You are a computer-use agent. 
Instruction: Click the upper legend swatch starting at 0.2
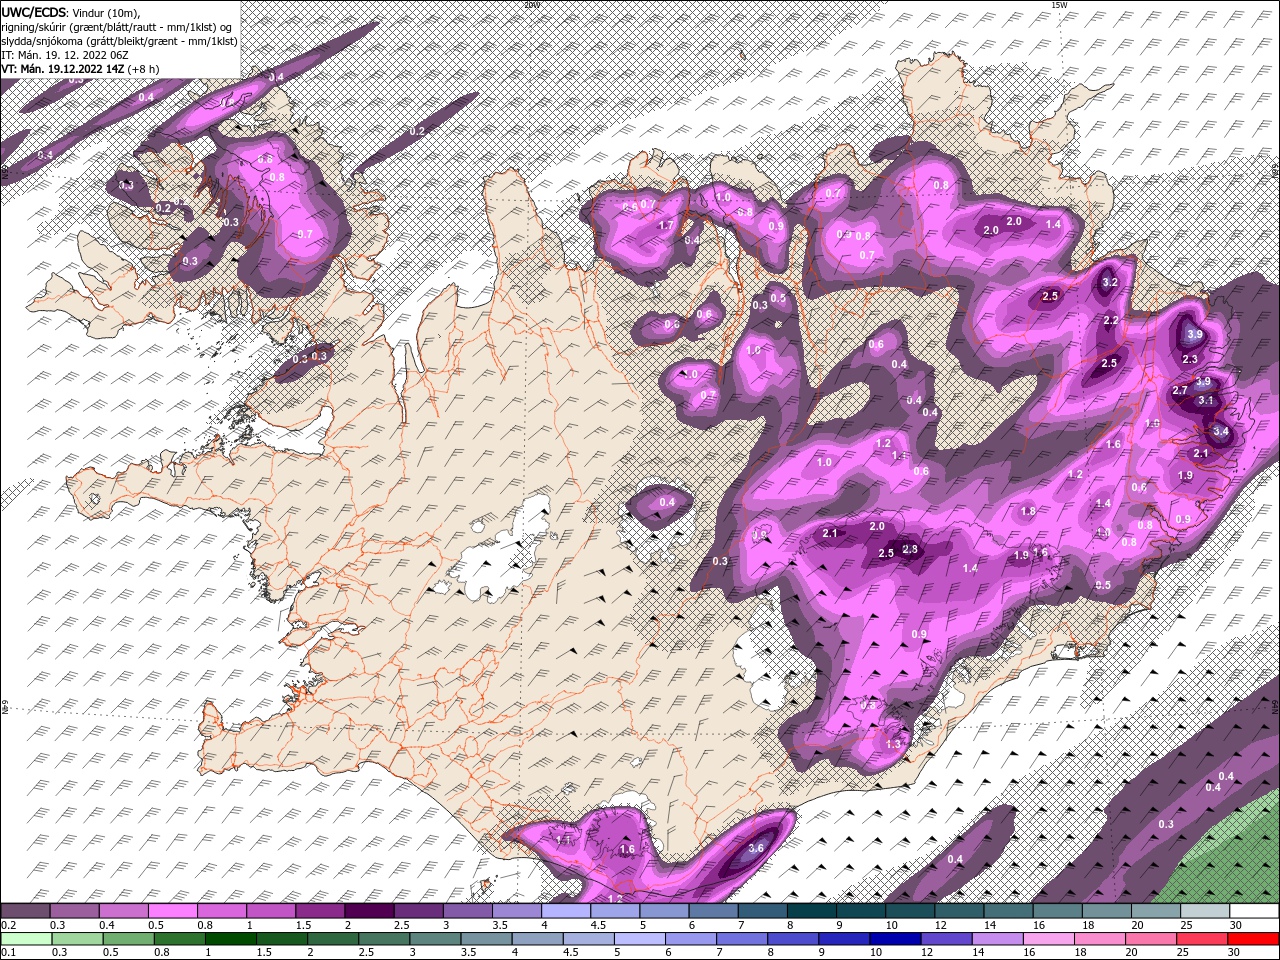click(25, 911)
